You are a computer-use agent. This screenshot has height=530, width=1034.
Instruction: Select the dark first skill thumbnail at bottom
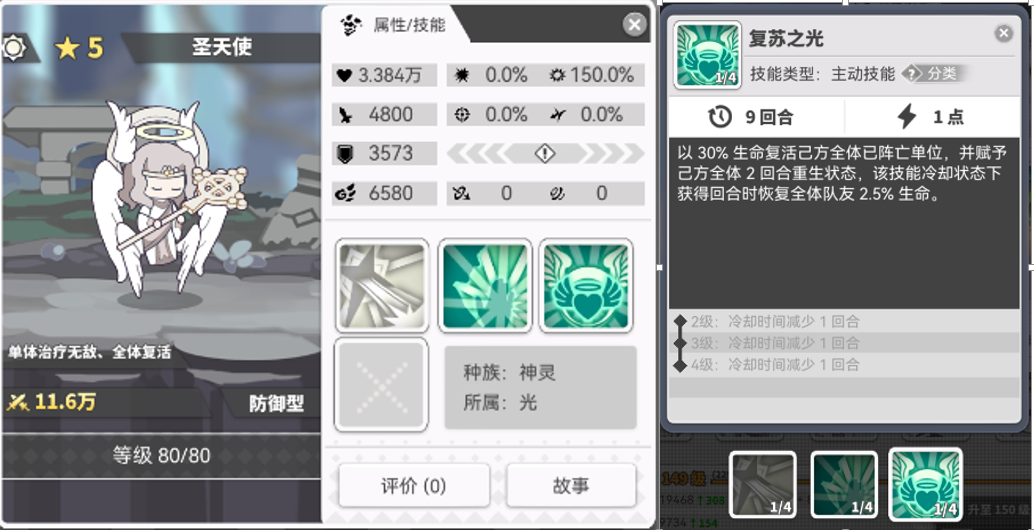[762, 485]
